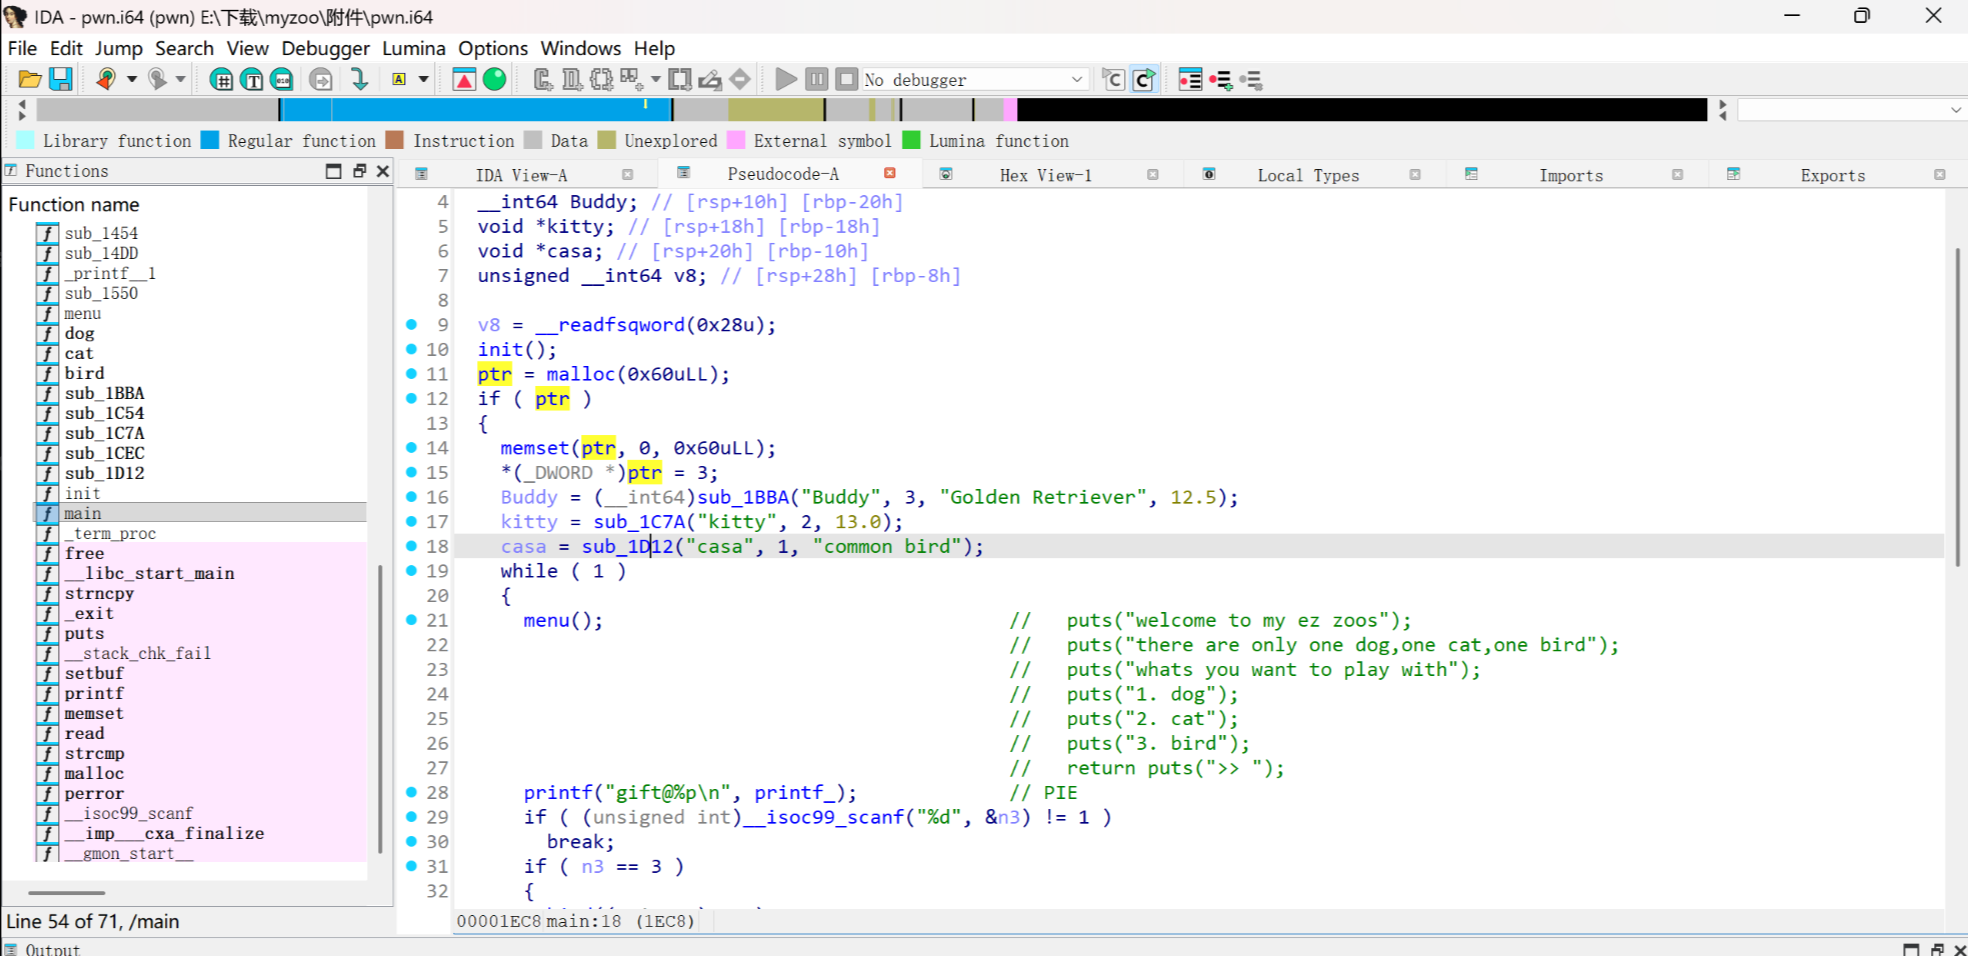Open the 'No debugger' dropdown

coord(1076,79)
